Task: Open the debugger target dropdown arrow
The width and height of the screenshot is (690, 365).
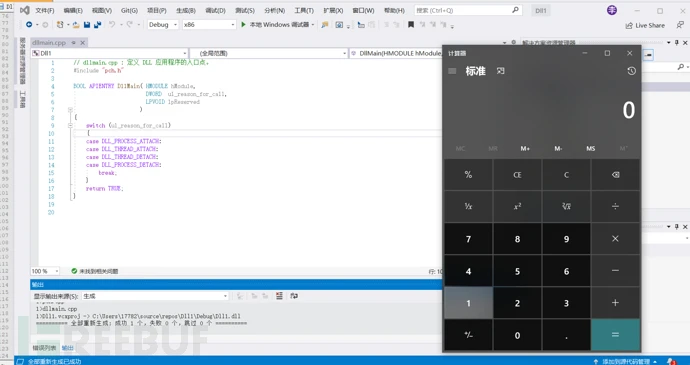Action: coord(313,25)
